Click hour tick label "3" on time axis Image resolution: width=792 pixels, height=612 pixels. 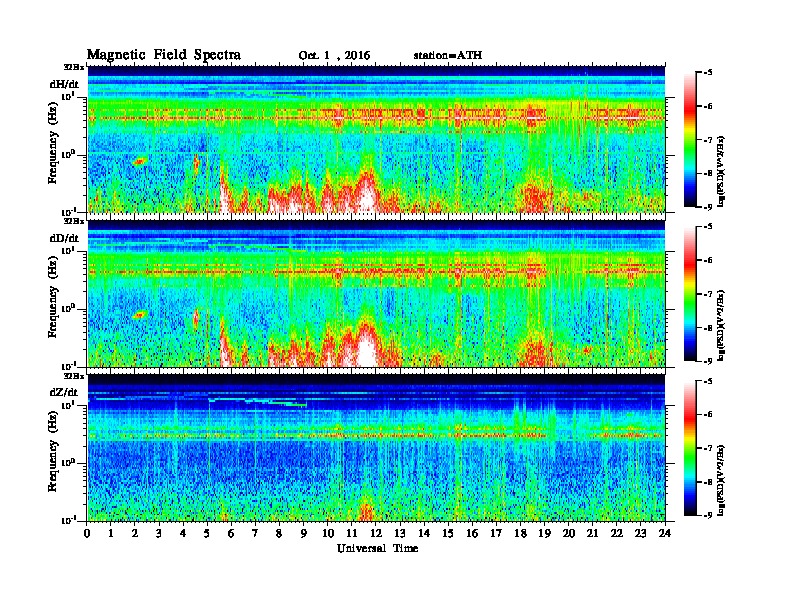159,534
